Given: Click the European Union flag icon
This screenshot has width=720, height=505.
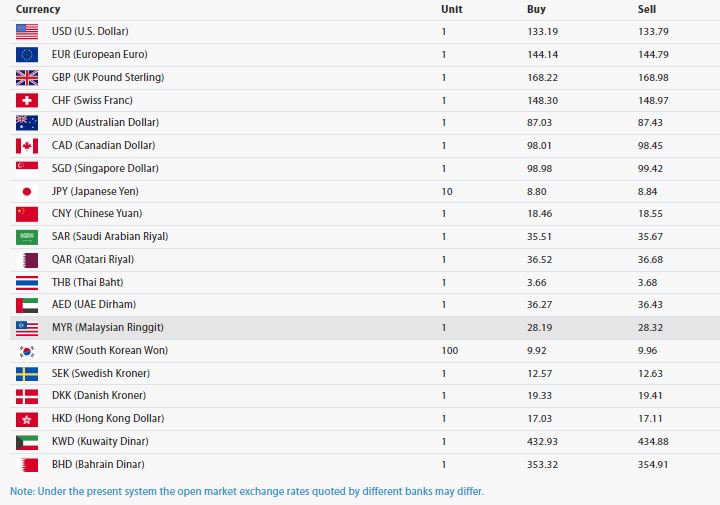Looking at the screenshot, I should tap(27, 55).
